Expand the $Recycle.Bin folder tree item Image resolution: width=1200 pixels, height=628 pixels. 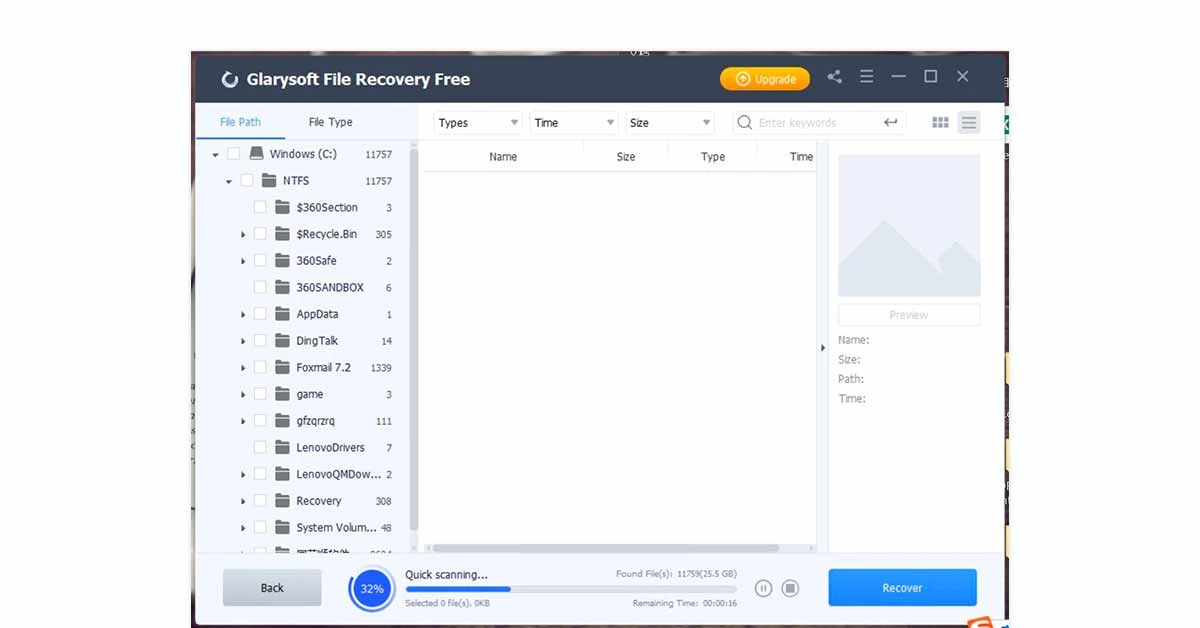coord(242,234)
